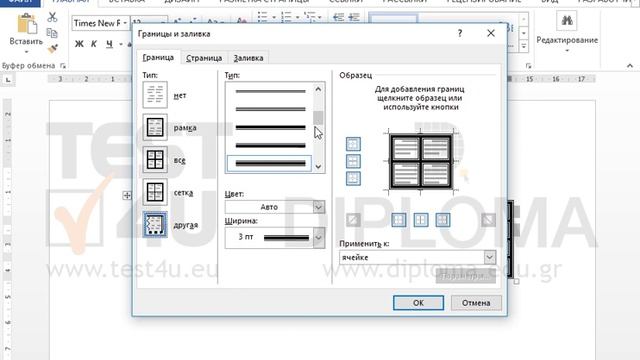
Task: Toggle the inside vertical border button
Action: click(x=421, y=220)
